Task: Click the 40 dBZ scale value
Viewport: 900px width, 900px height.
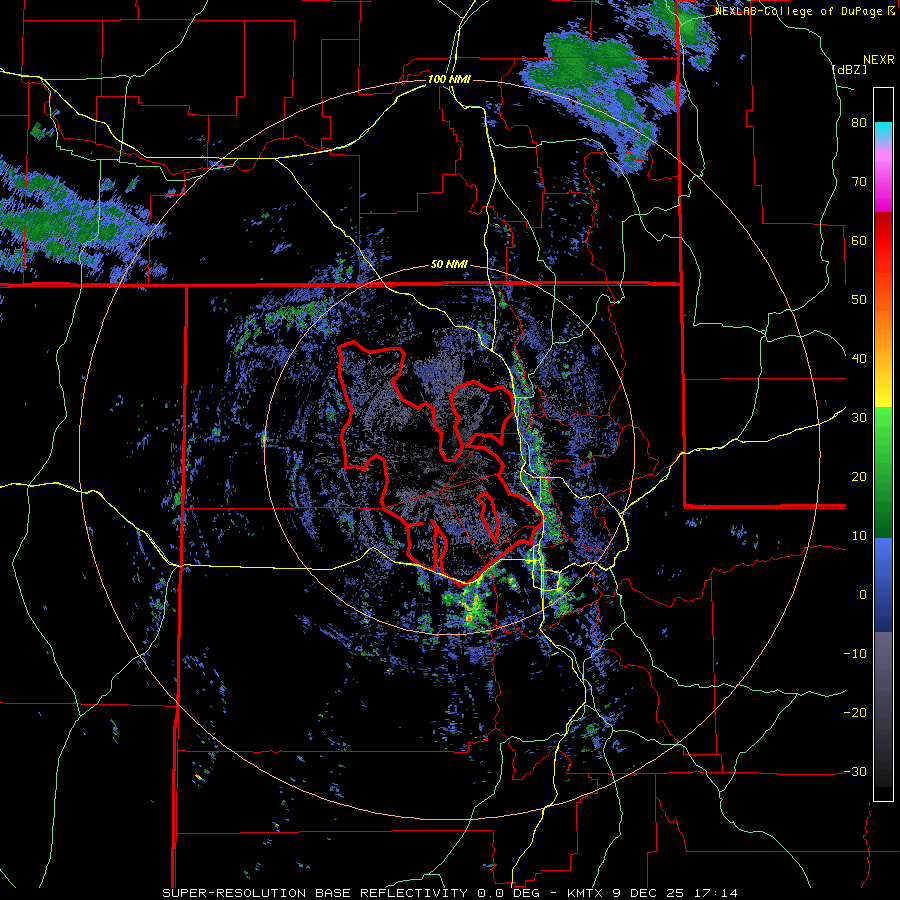Action: [x=859, y=359]
